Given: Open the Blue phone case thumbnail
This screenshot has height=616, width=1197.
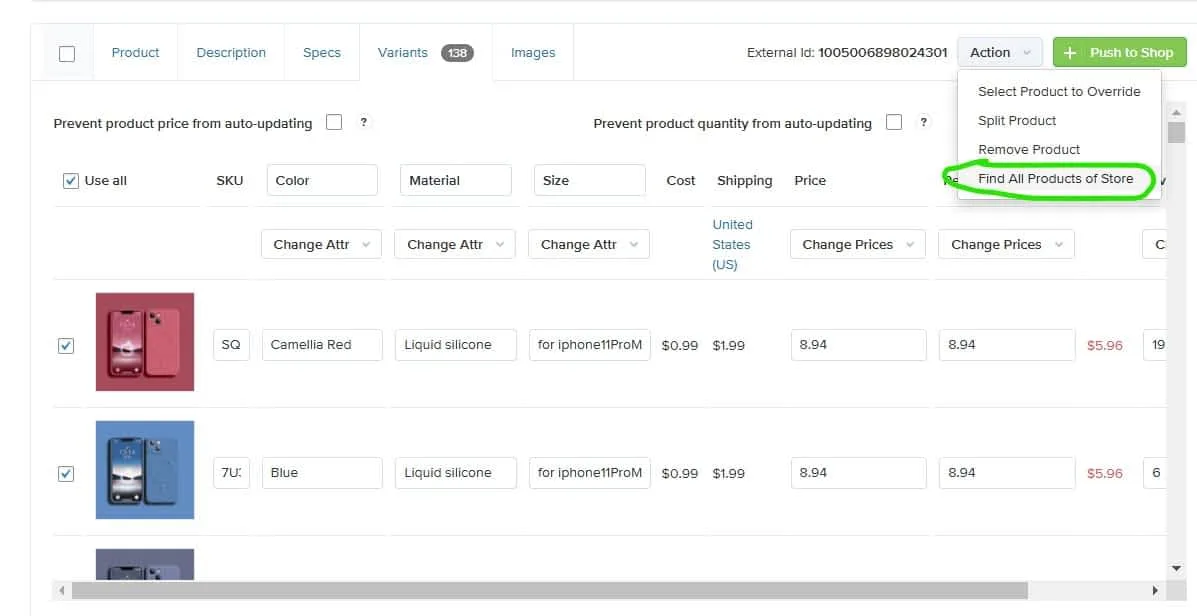Looking at the screenshot, I should 145,470.
